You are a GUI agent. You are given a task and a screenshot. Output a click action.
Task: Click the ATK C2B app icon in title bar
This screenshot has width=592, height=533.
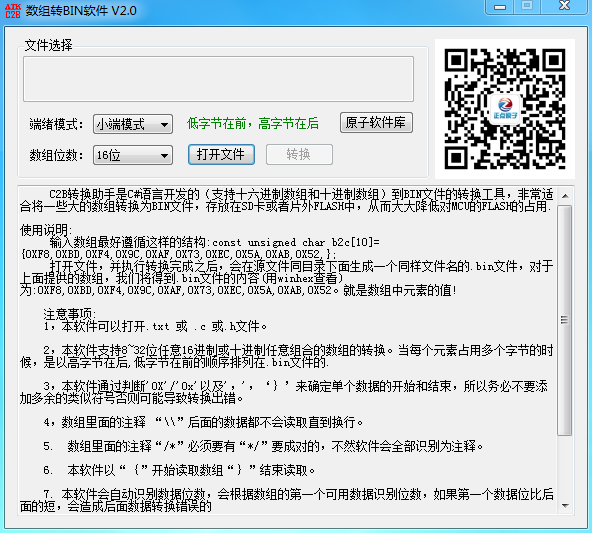(x=12, y=11)
